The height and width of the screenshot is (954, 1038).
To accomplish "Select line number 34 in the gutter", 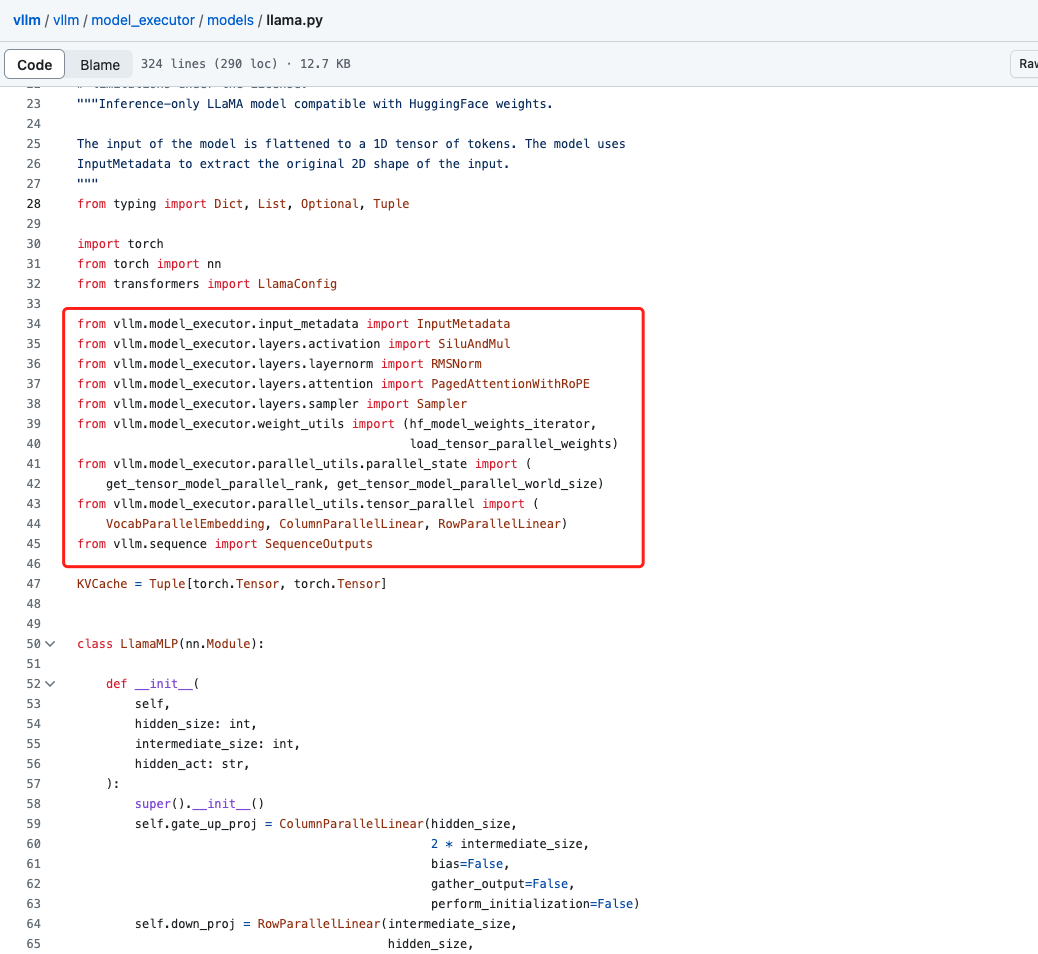I will point(33,324).
